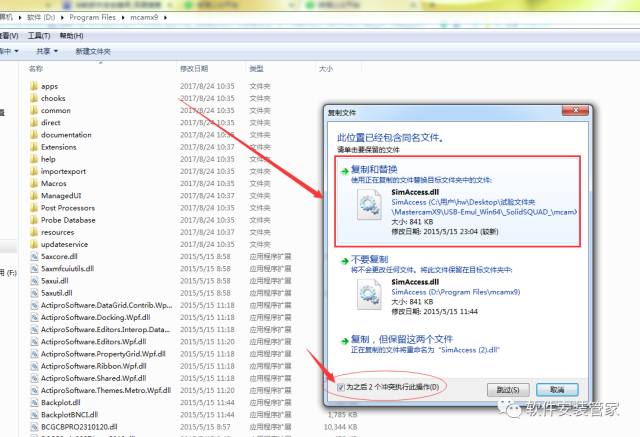Viewport: 640px width, 437px height.
Task: Open the 帮助(H) menu
Action: (71, 36)
